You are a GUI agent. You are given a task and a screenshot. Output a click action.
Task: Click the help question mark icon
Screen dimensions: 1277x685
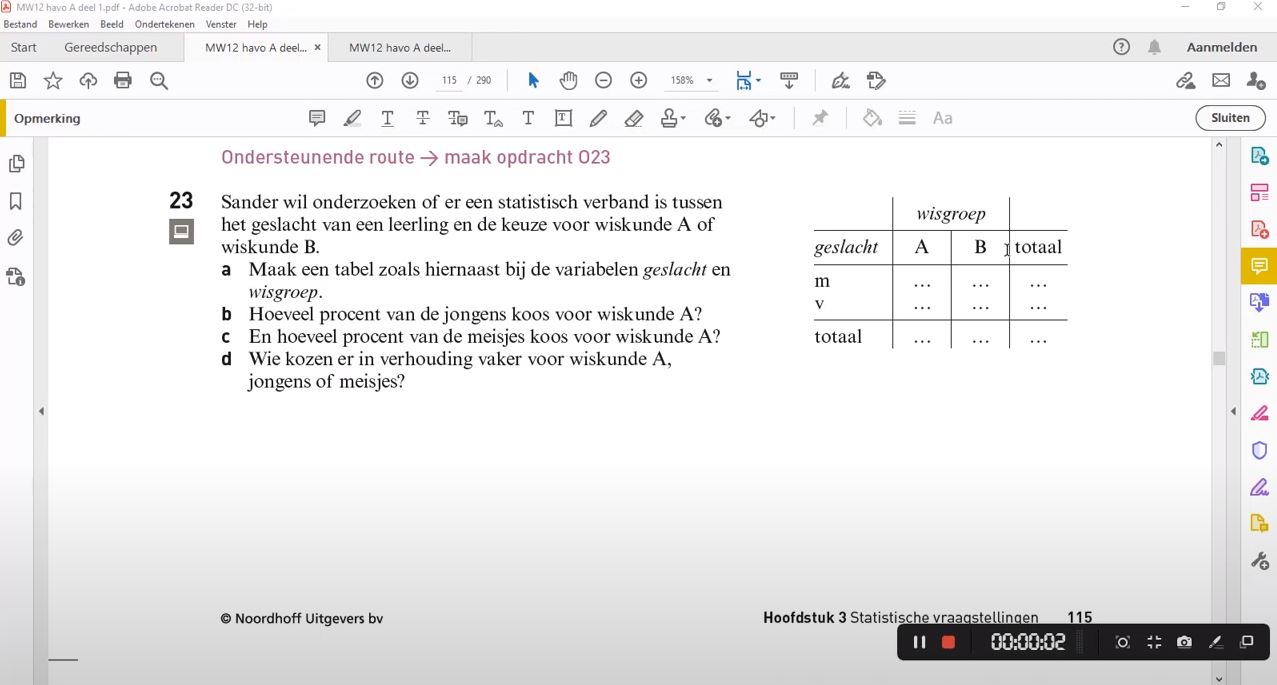(1122, 47)
